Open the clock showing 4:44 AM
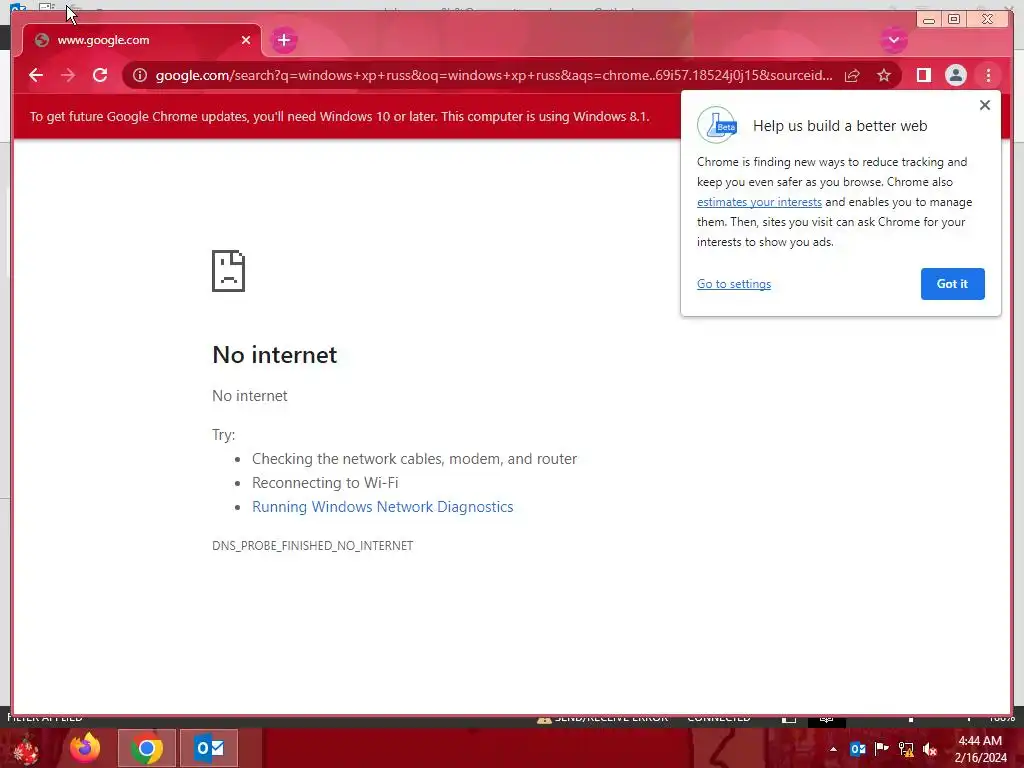Viewport: 1024px width, 768px height. click(980, 749)
